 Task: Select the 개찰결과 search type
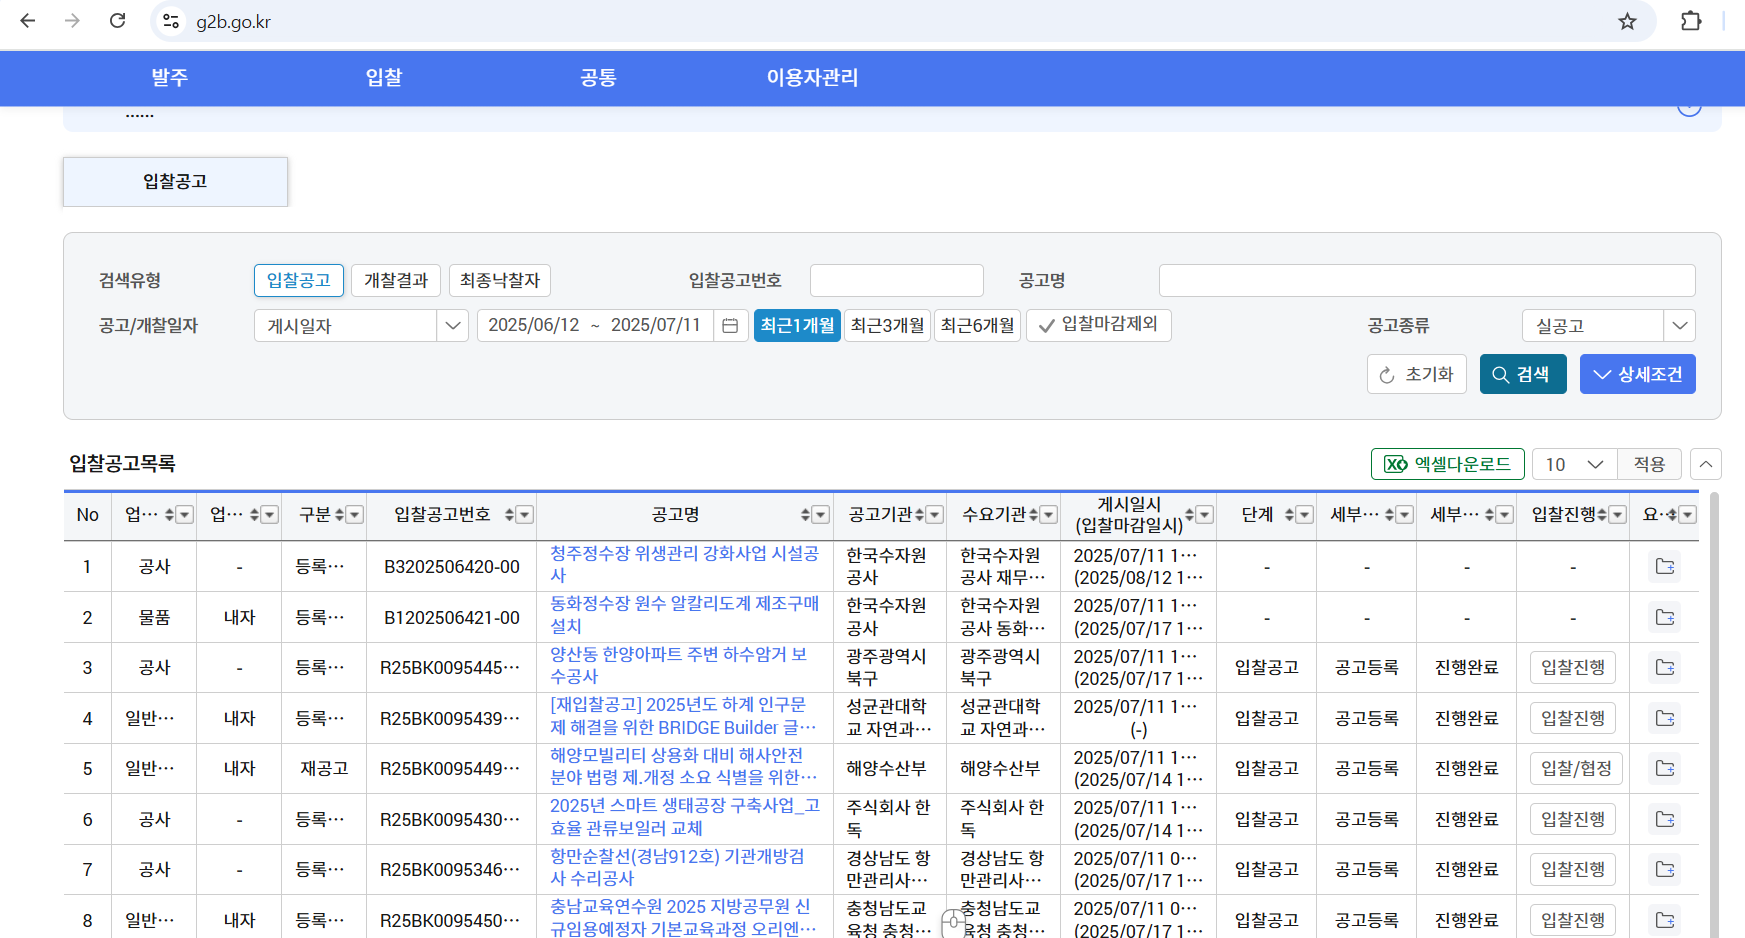[396, 281]
